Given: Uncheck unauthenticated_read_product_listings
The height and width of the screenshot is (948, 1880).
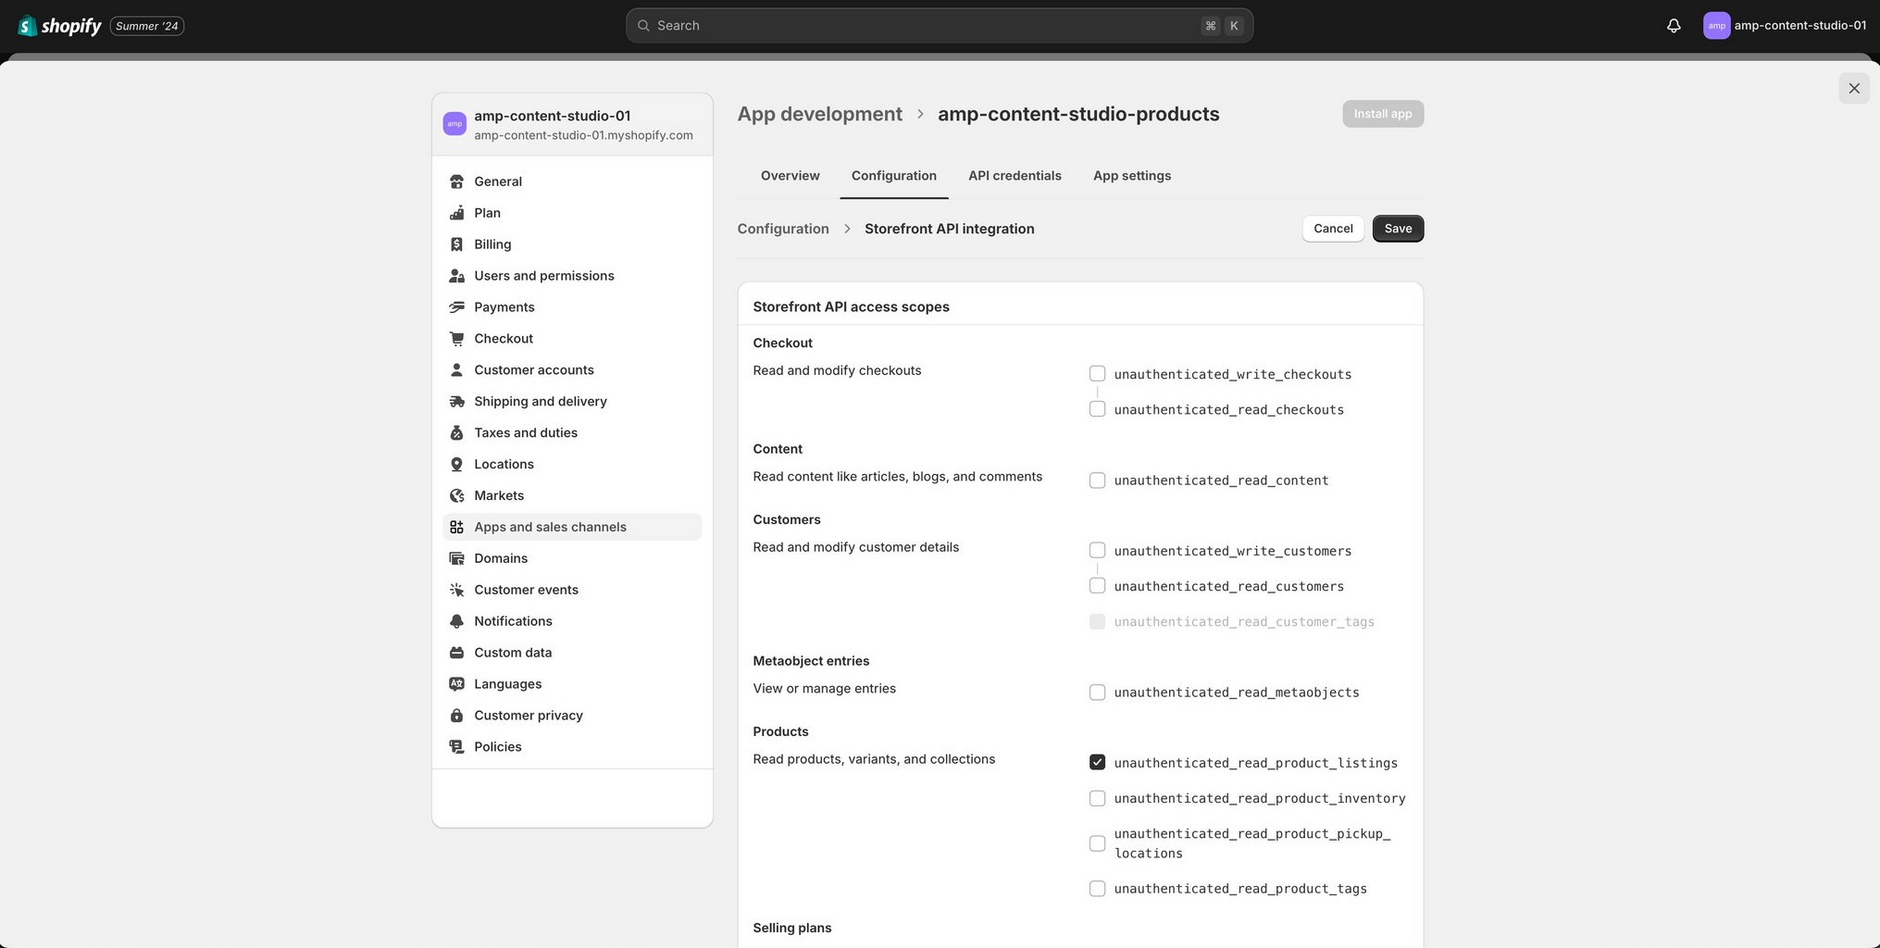Looking at the screenshot, I should pyautogui.click(x=1097, y=762).
